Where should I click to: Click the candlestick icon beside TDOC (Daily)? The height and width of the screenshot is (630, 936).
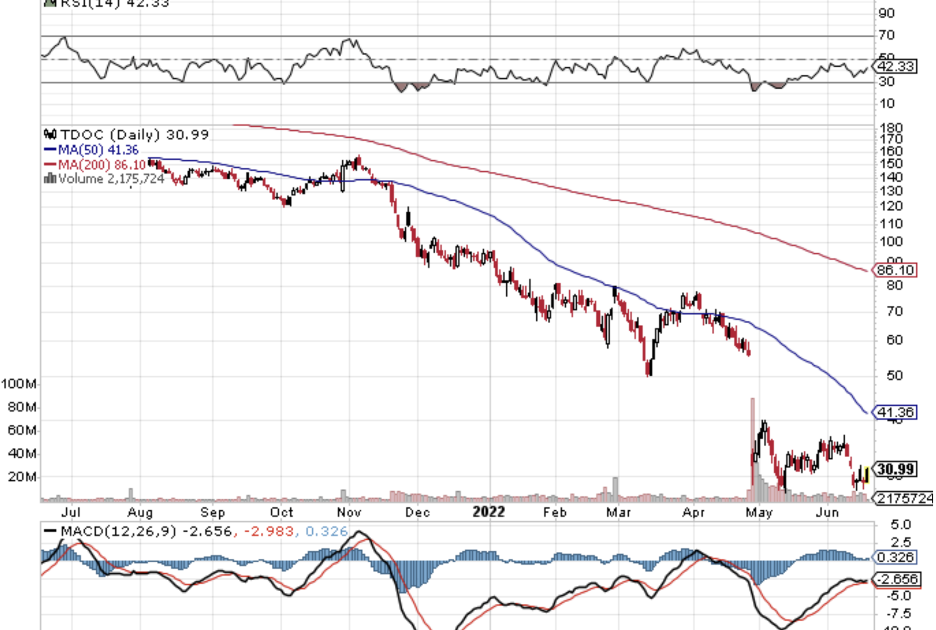48,134
